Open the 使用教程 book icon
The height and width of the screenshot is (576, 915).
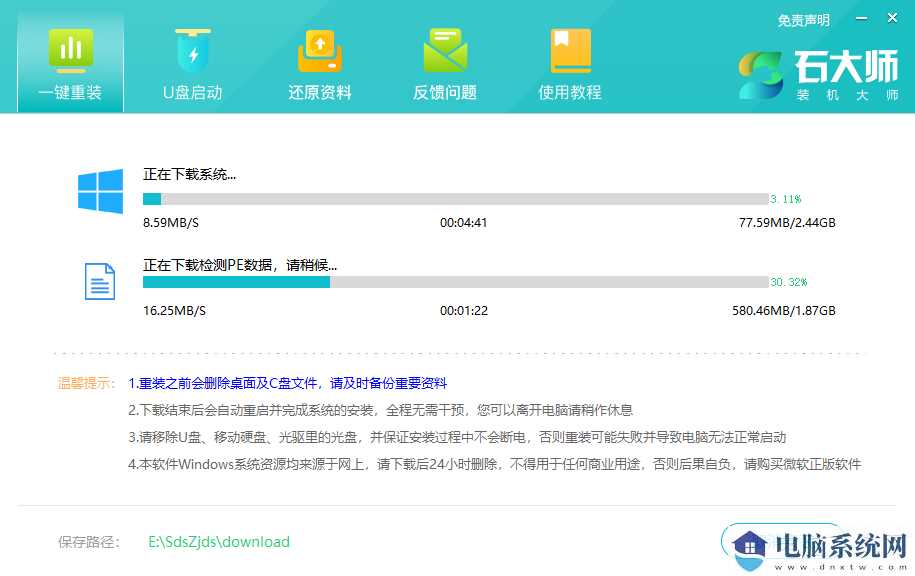tap(570, 50)
